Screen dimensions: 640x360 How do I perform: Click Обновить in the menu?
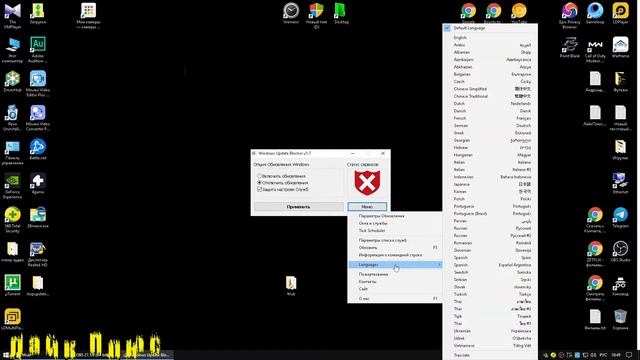395,248
